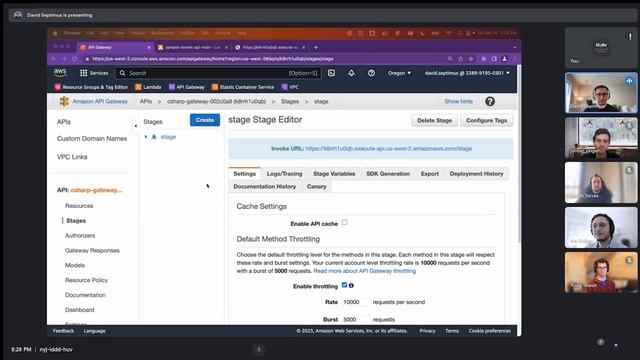Click the Delete Stage button

(x=434, y=120)
